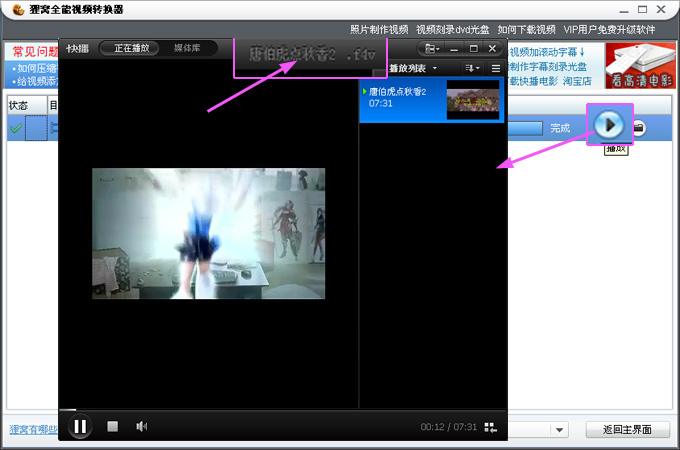Click the 快播 logo in the player title bar

point(77,49)
